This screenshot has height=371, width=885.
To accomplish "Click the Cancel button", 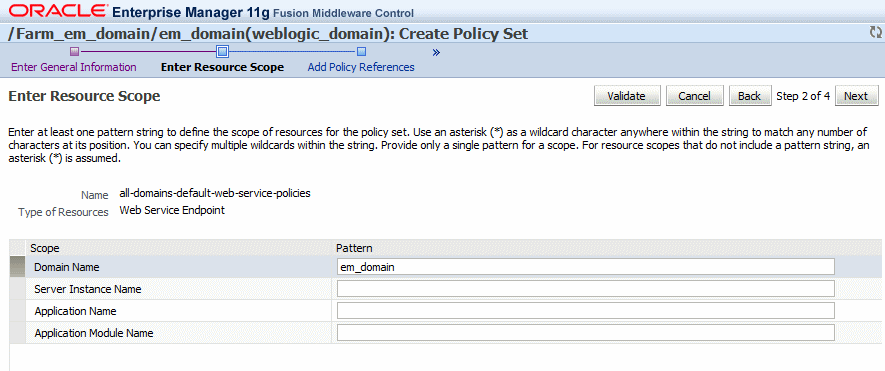I will pyautogui.click(x=694, y=96).
